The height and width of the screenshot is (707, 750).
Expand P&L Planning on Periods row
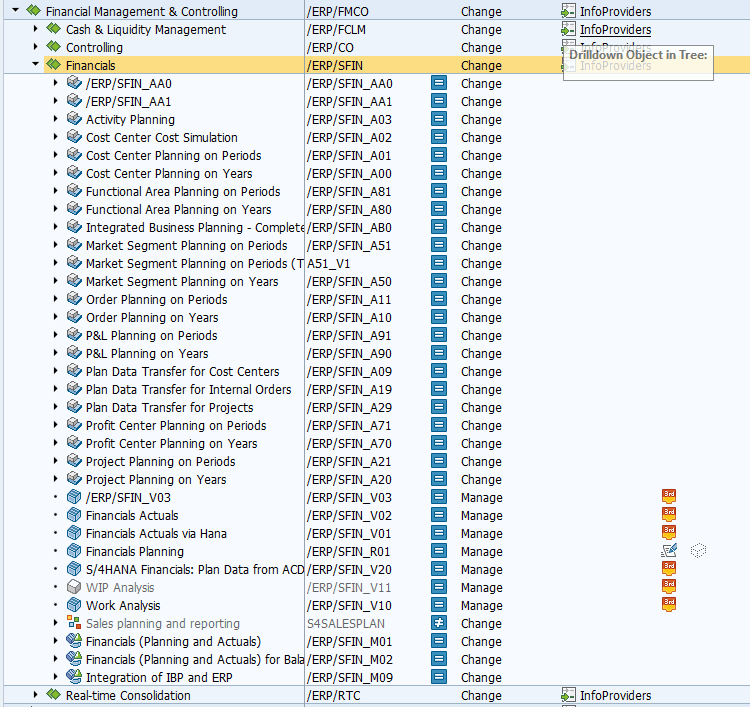coord(55,335)
